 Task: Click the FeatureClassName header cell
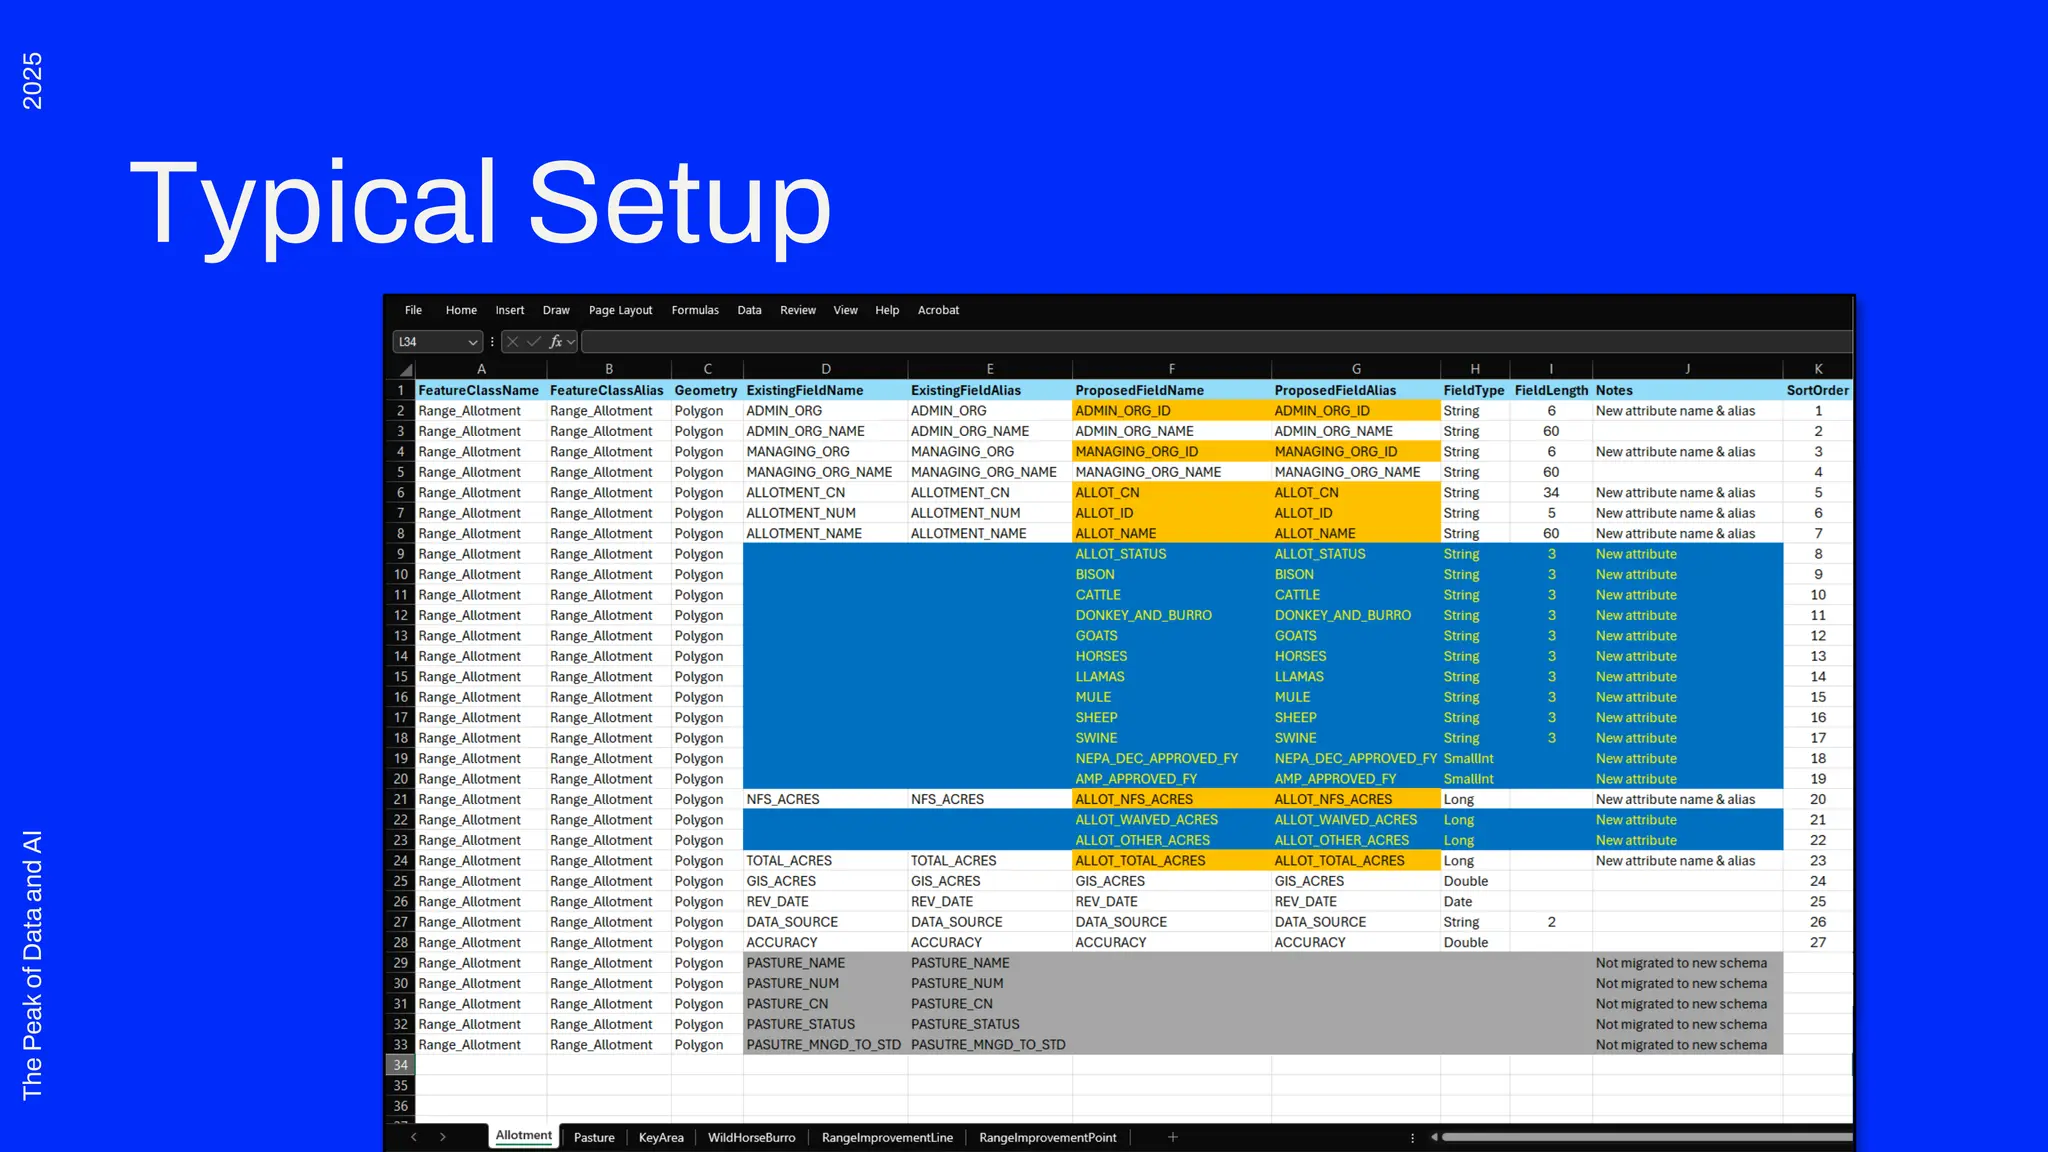pyautogui.click(x=481, y=390)
